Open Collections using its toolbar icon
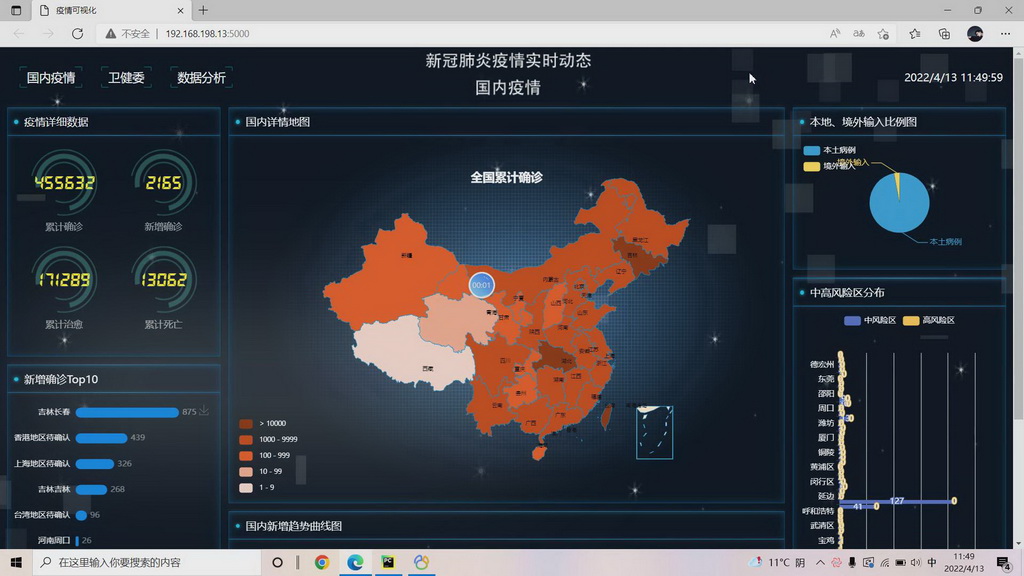The height and width of the screenshot is (576, 1024). click(943, 33)
